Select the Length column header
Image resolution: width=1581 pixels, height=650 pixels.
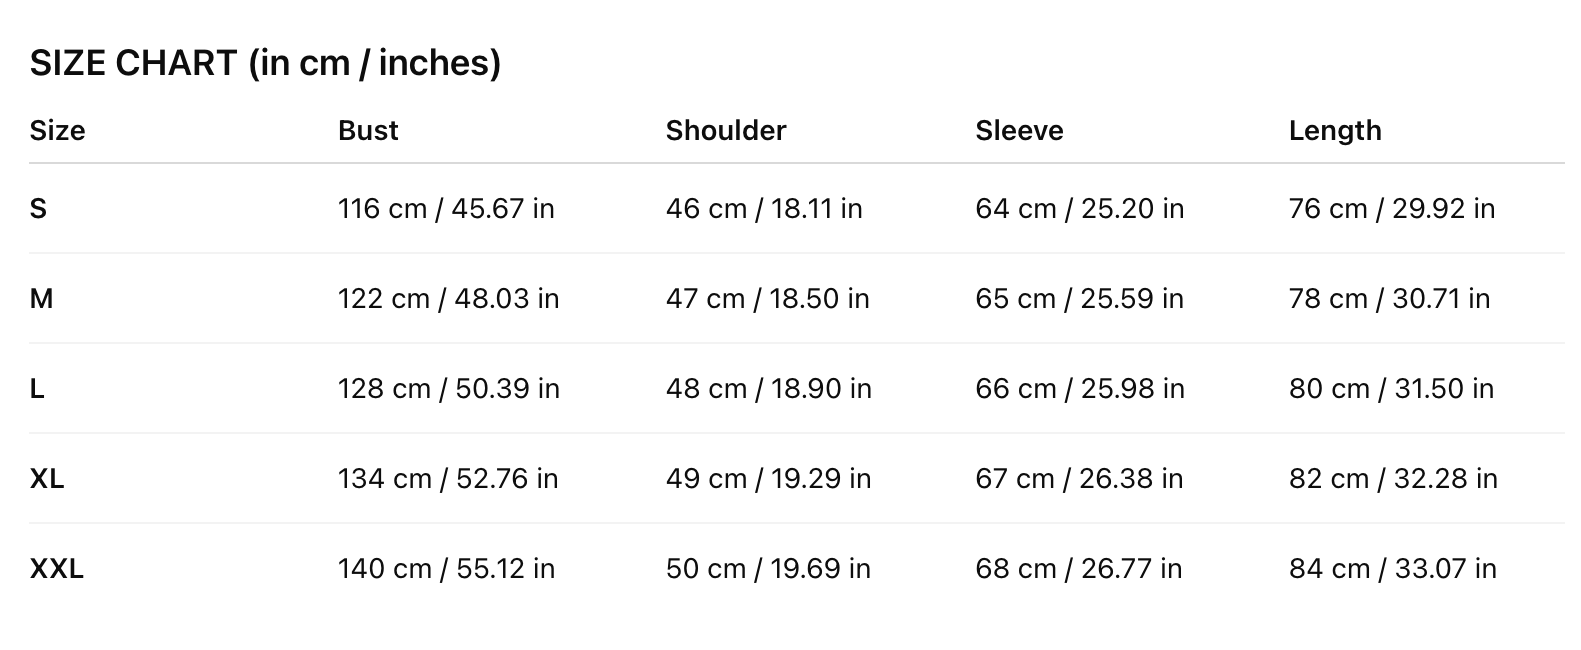1335,131
